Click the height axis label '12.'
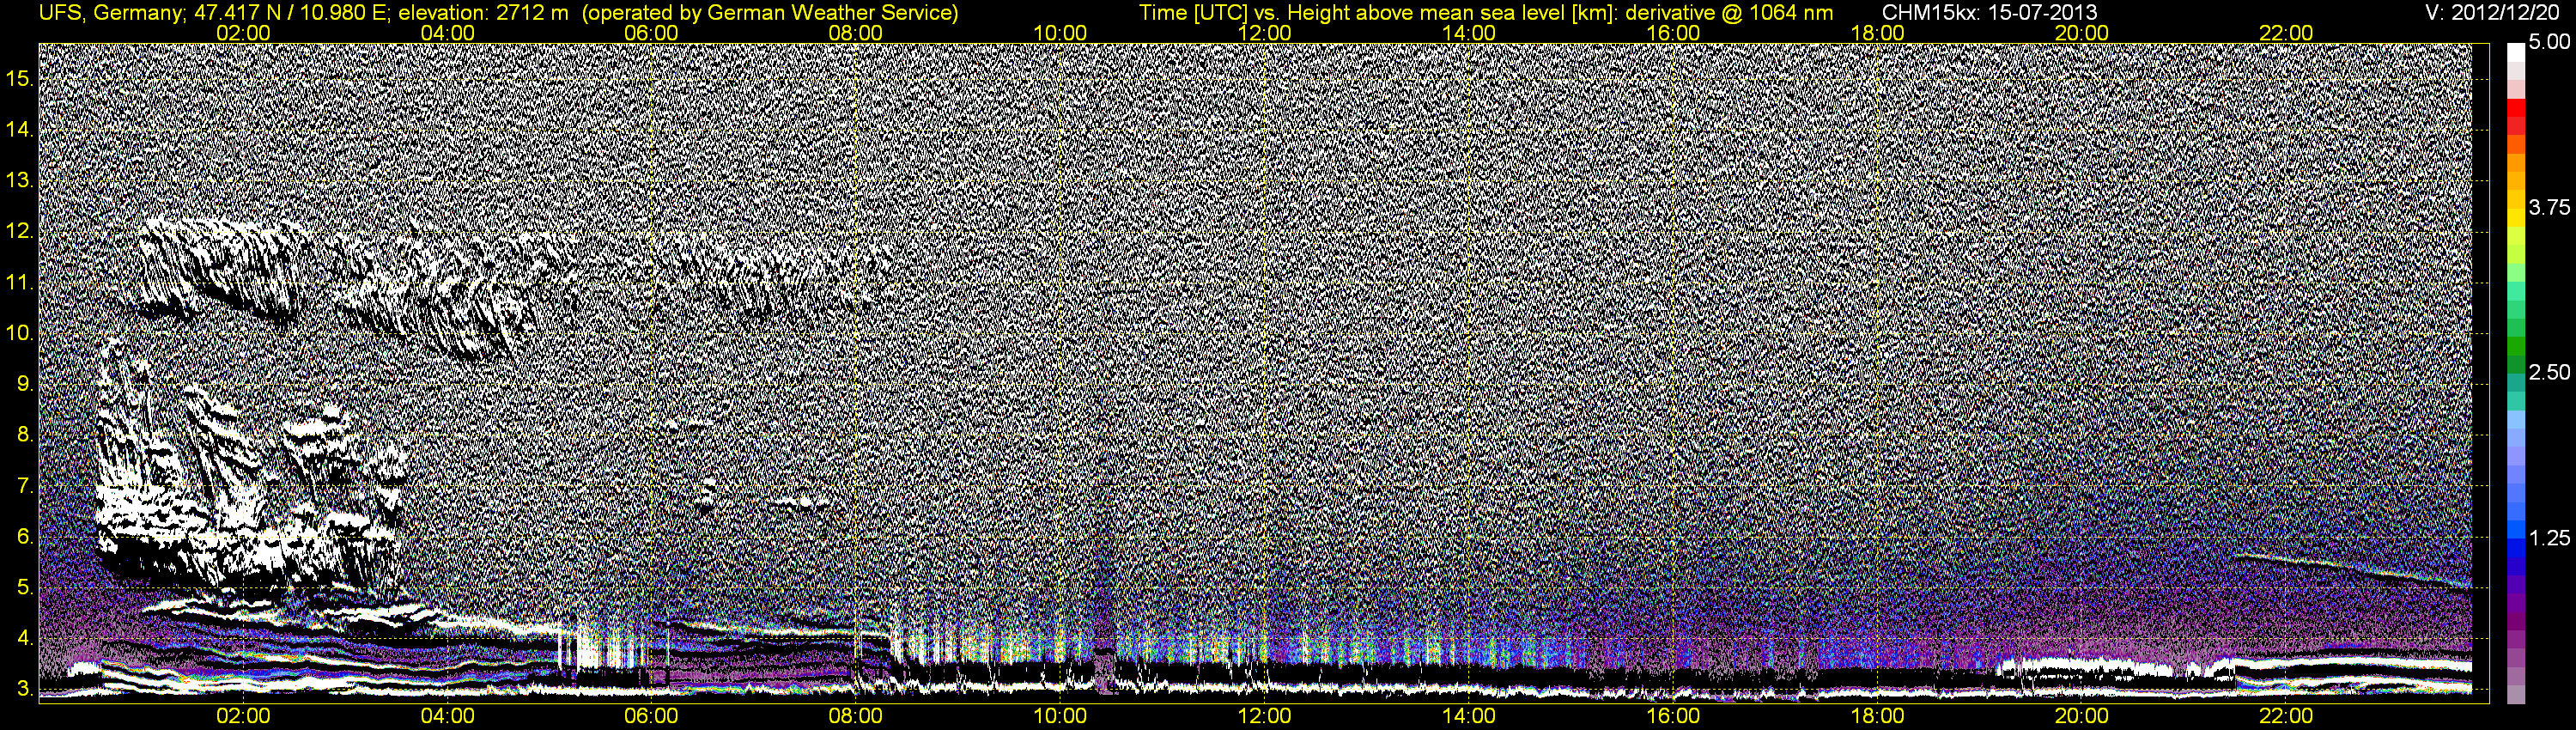 [20, 232]
